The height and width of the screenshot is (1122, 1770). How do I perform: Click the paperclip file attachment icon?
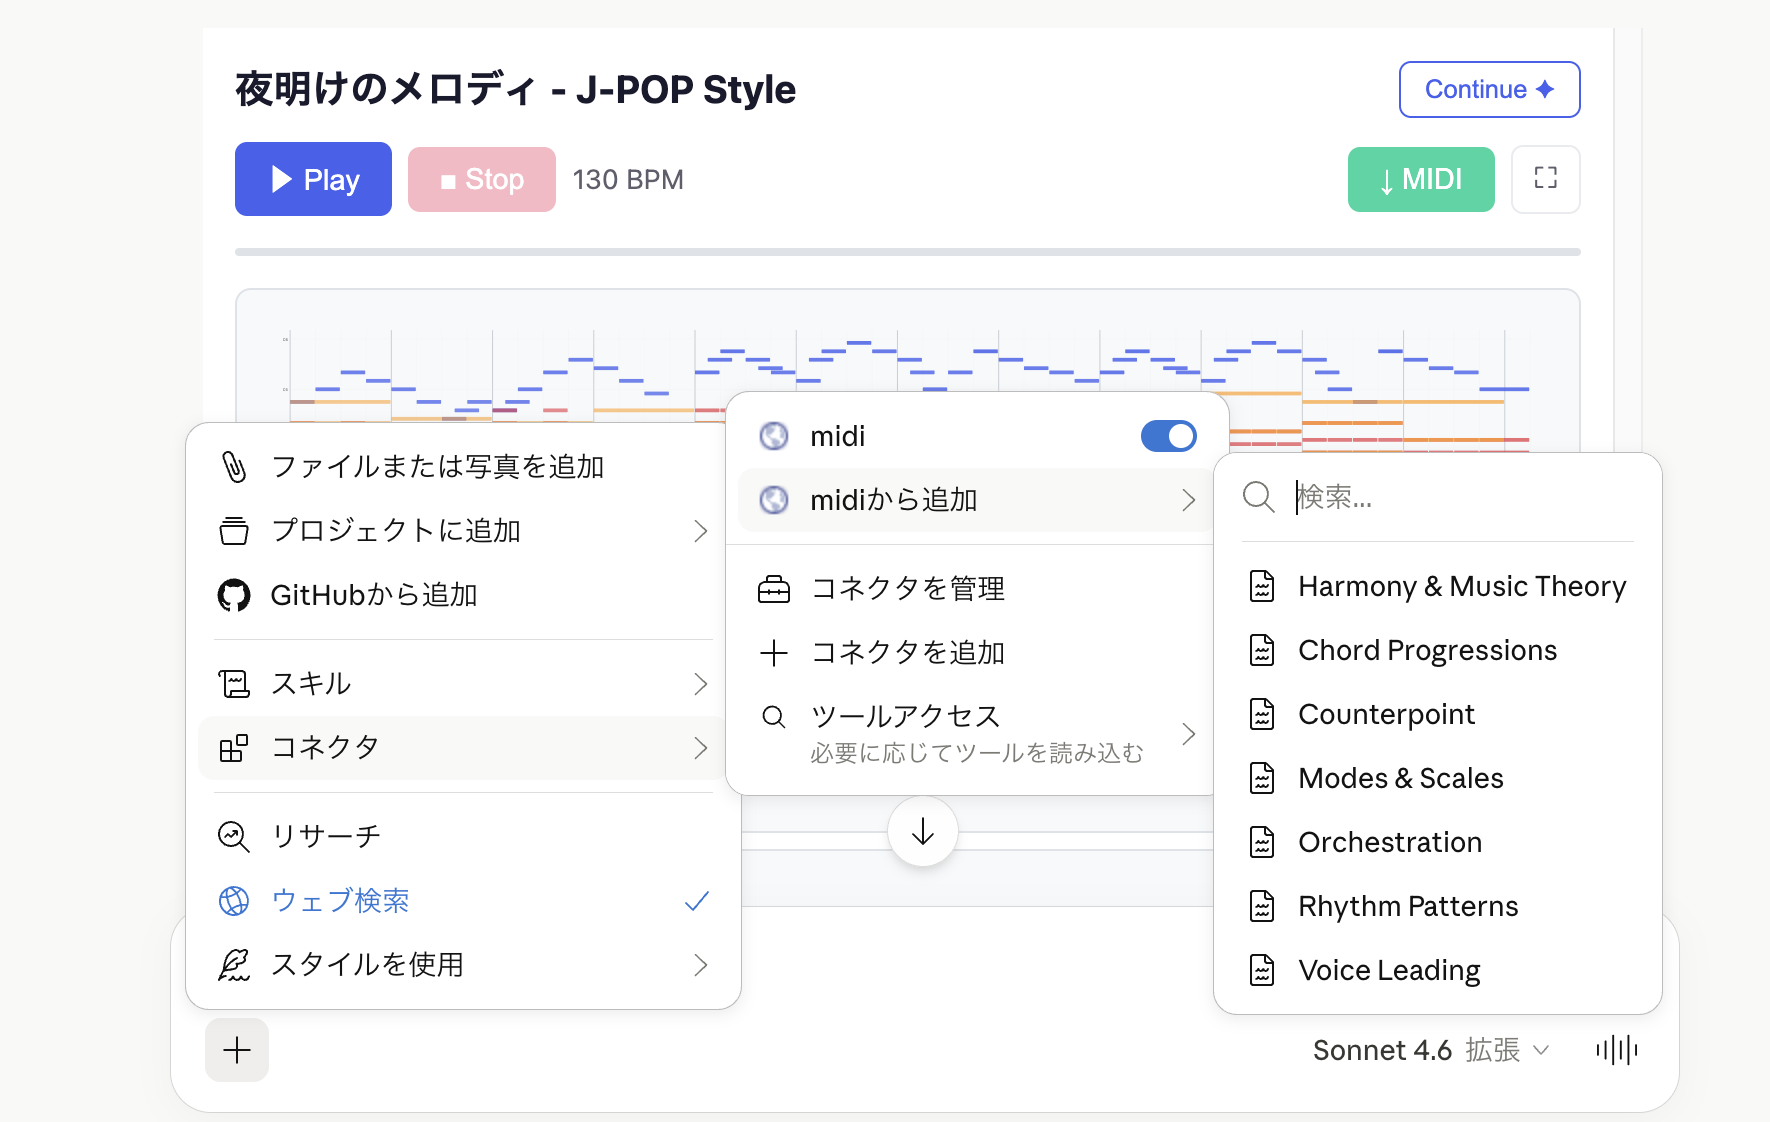click(x=236, y=465)
